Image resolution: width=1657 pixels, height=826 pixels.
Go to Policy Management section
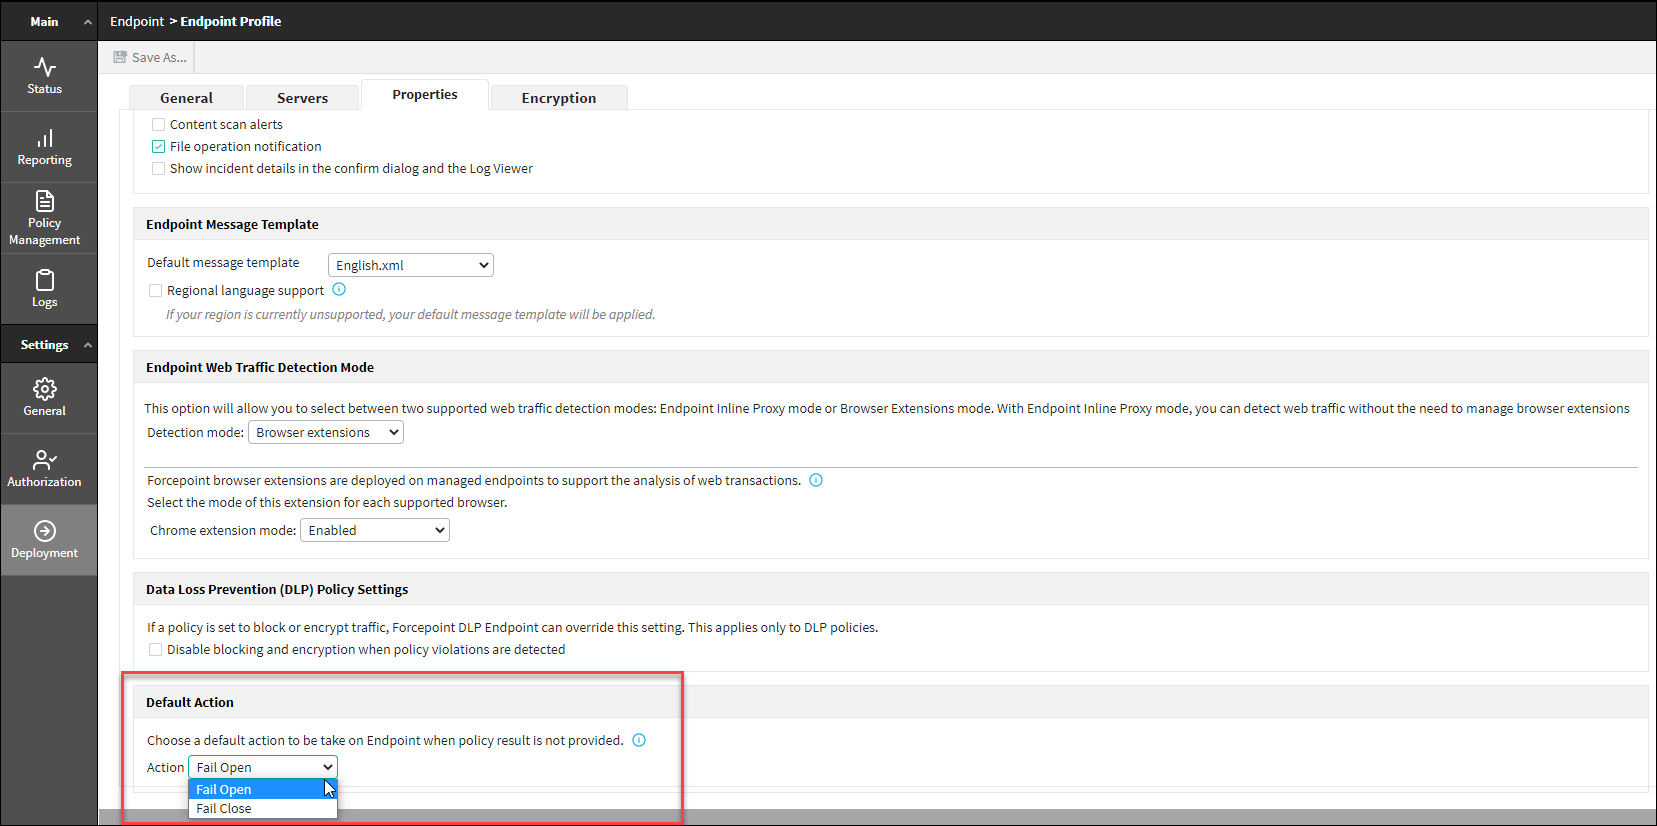(x=45, y=218)
